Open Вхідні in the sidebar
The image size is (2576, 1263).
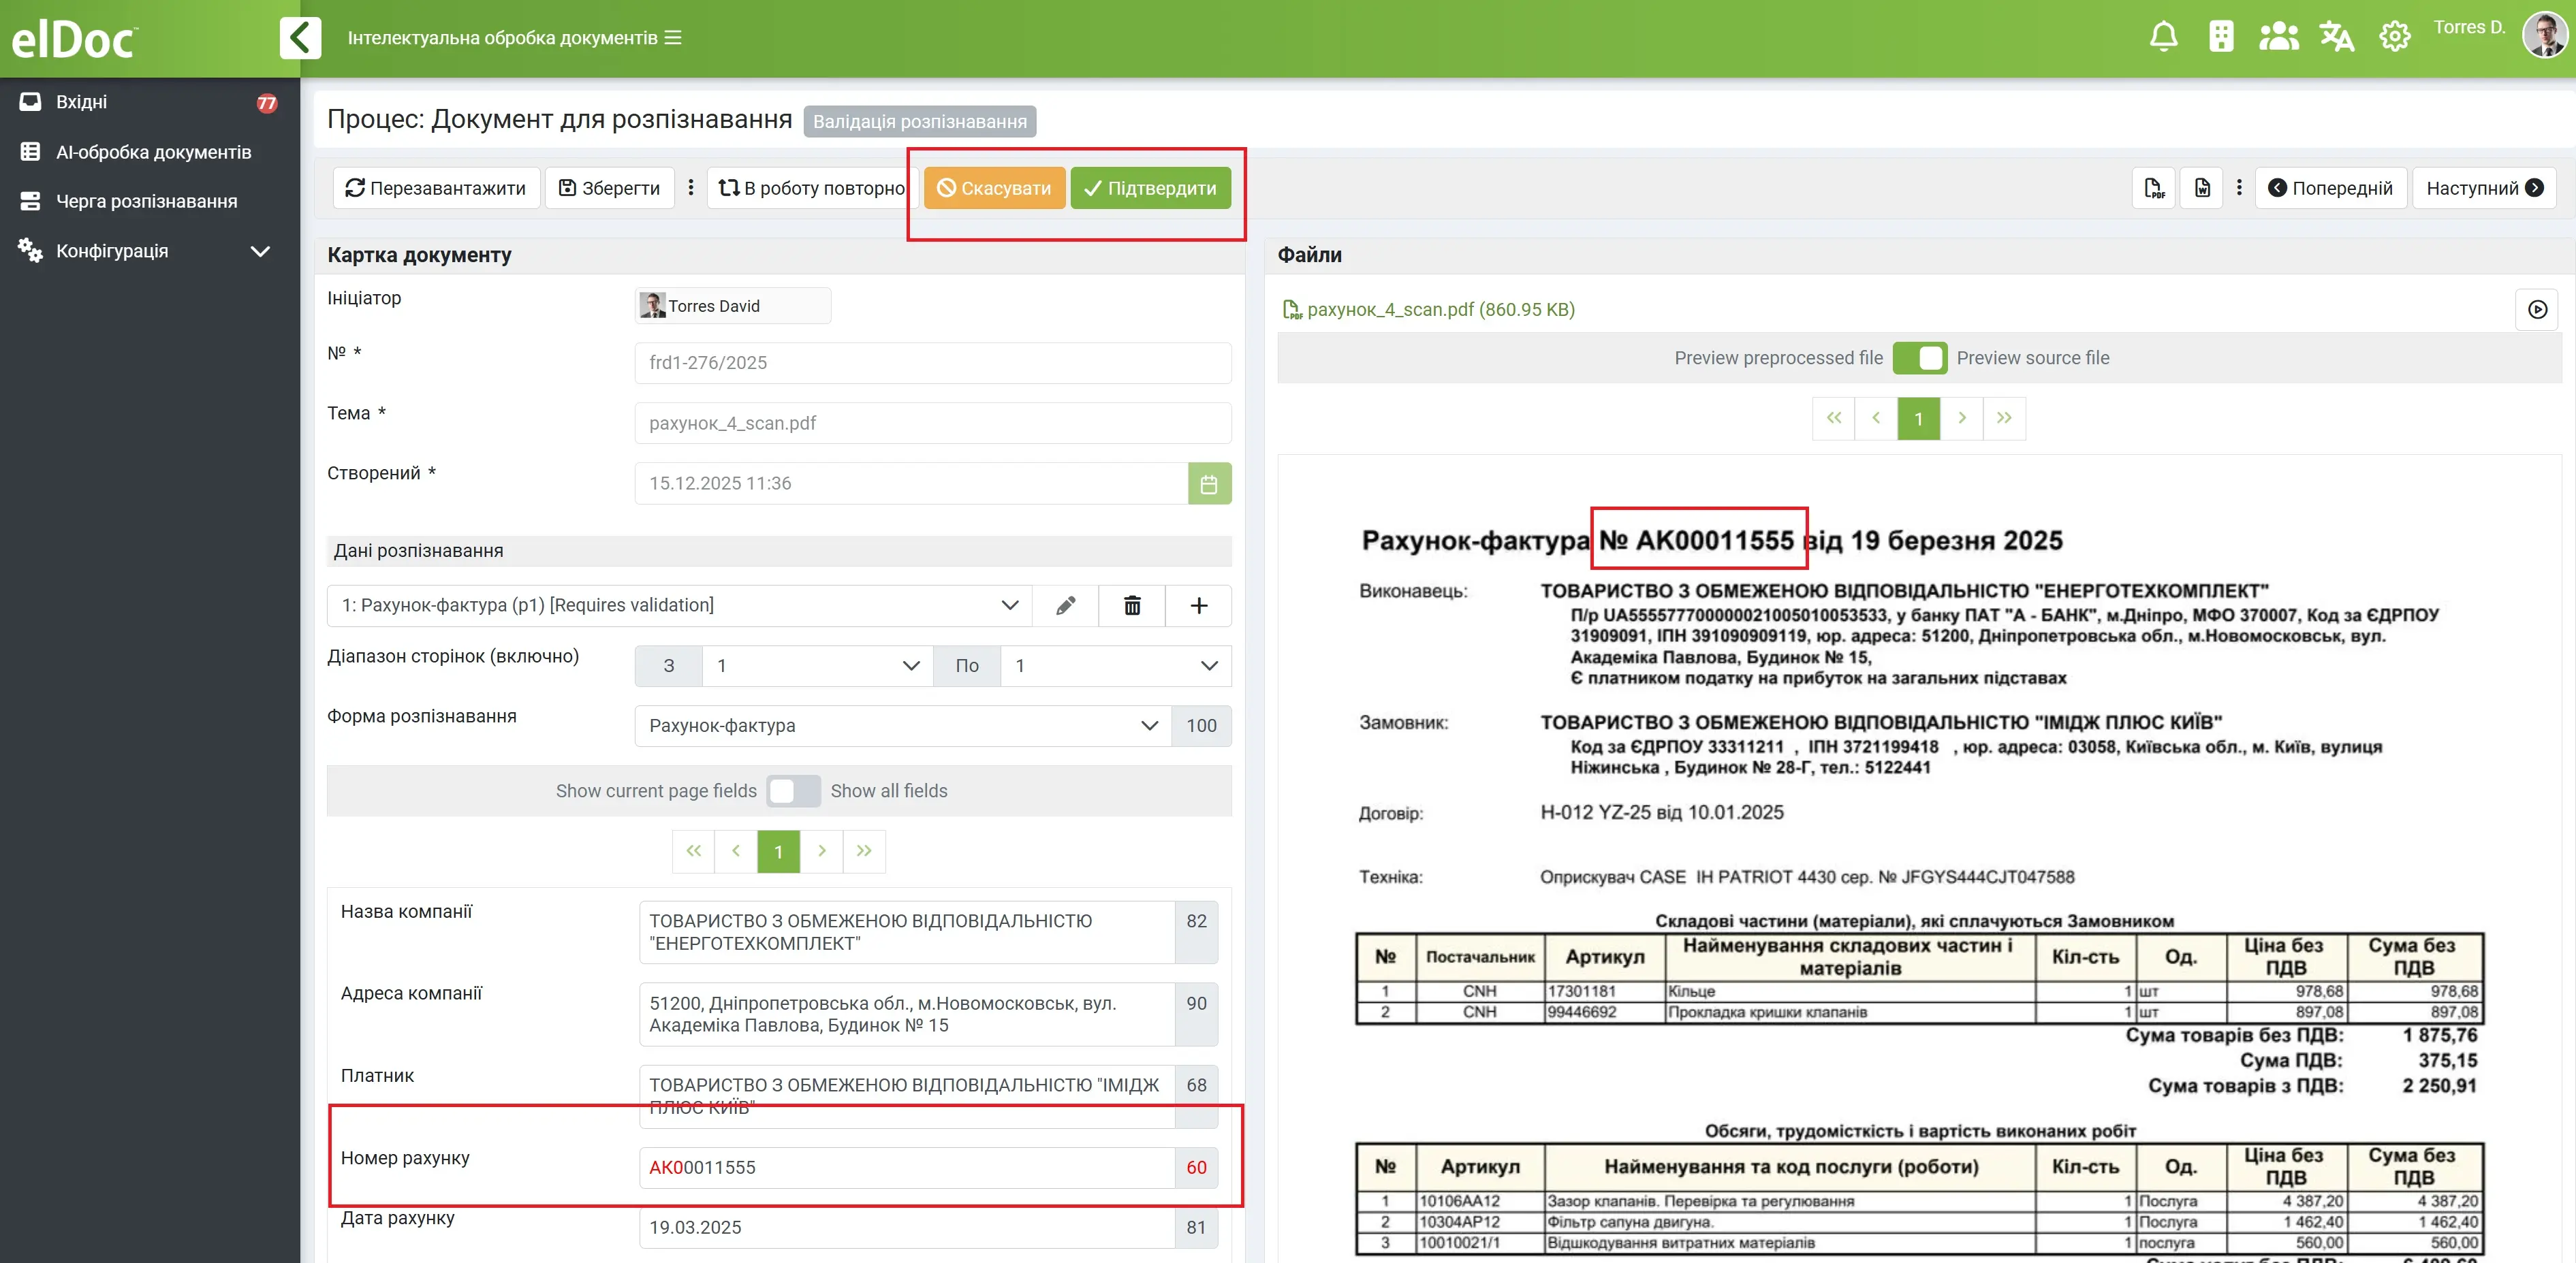click(x=81, y=102)
